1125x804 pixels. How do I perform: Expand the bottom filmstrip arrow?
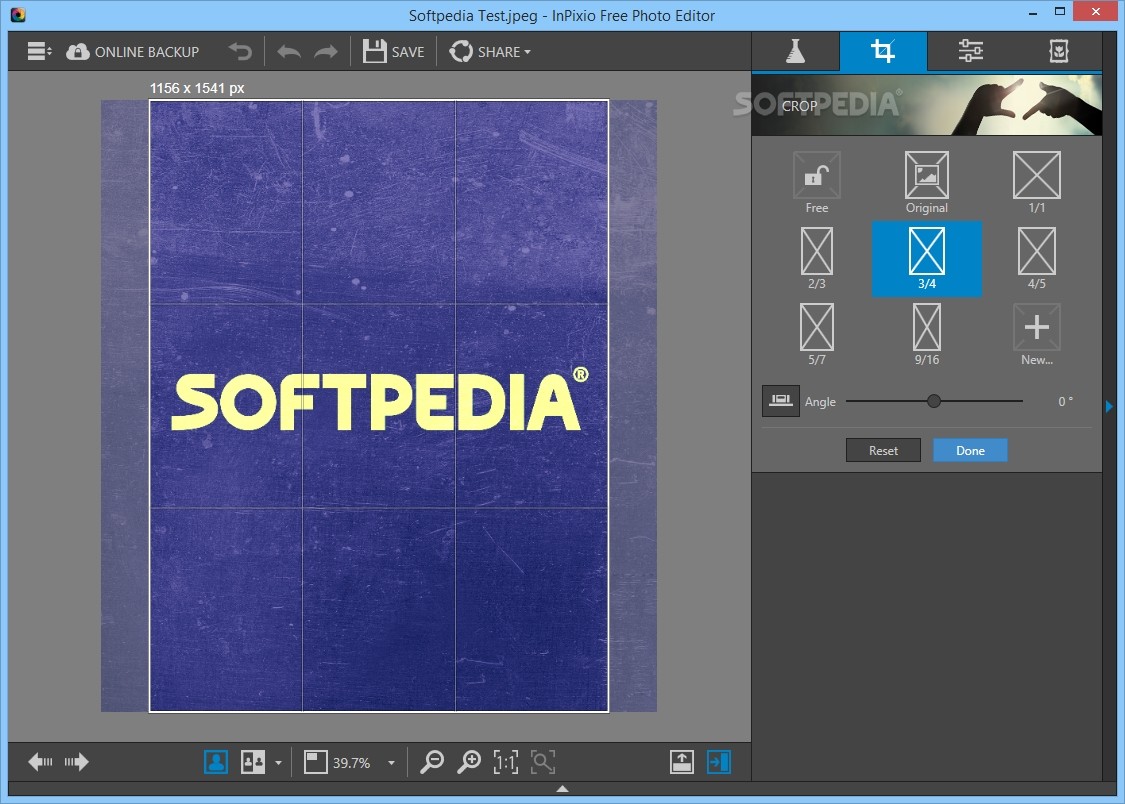[x=562, y=789]
